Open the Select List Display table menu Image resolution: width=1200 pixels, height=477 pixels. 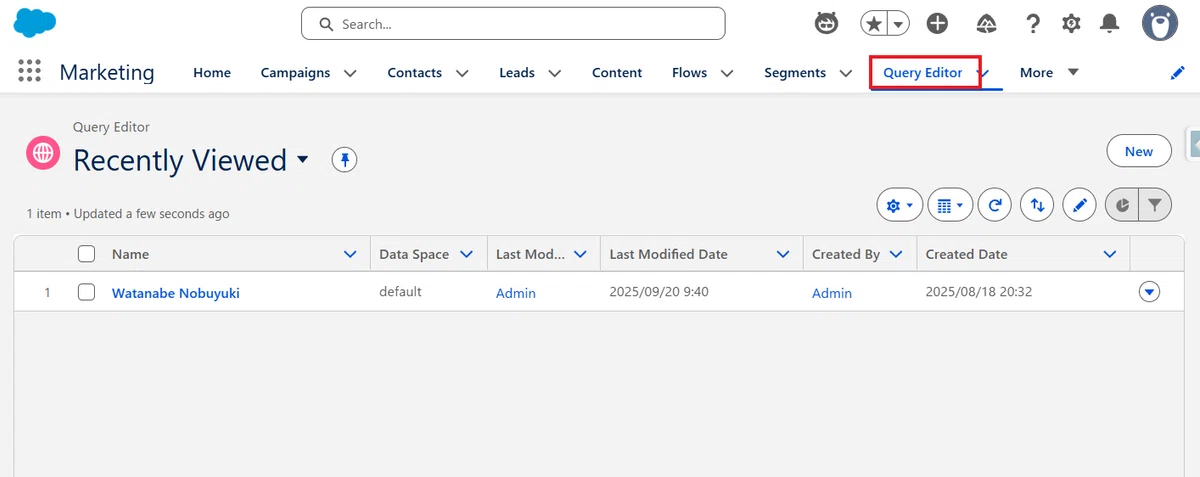tap(950, 205)
